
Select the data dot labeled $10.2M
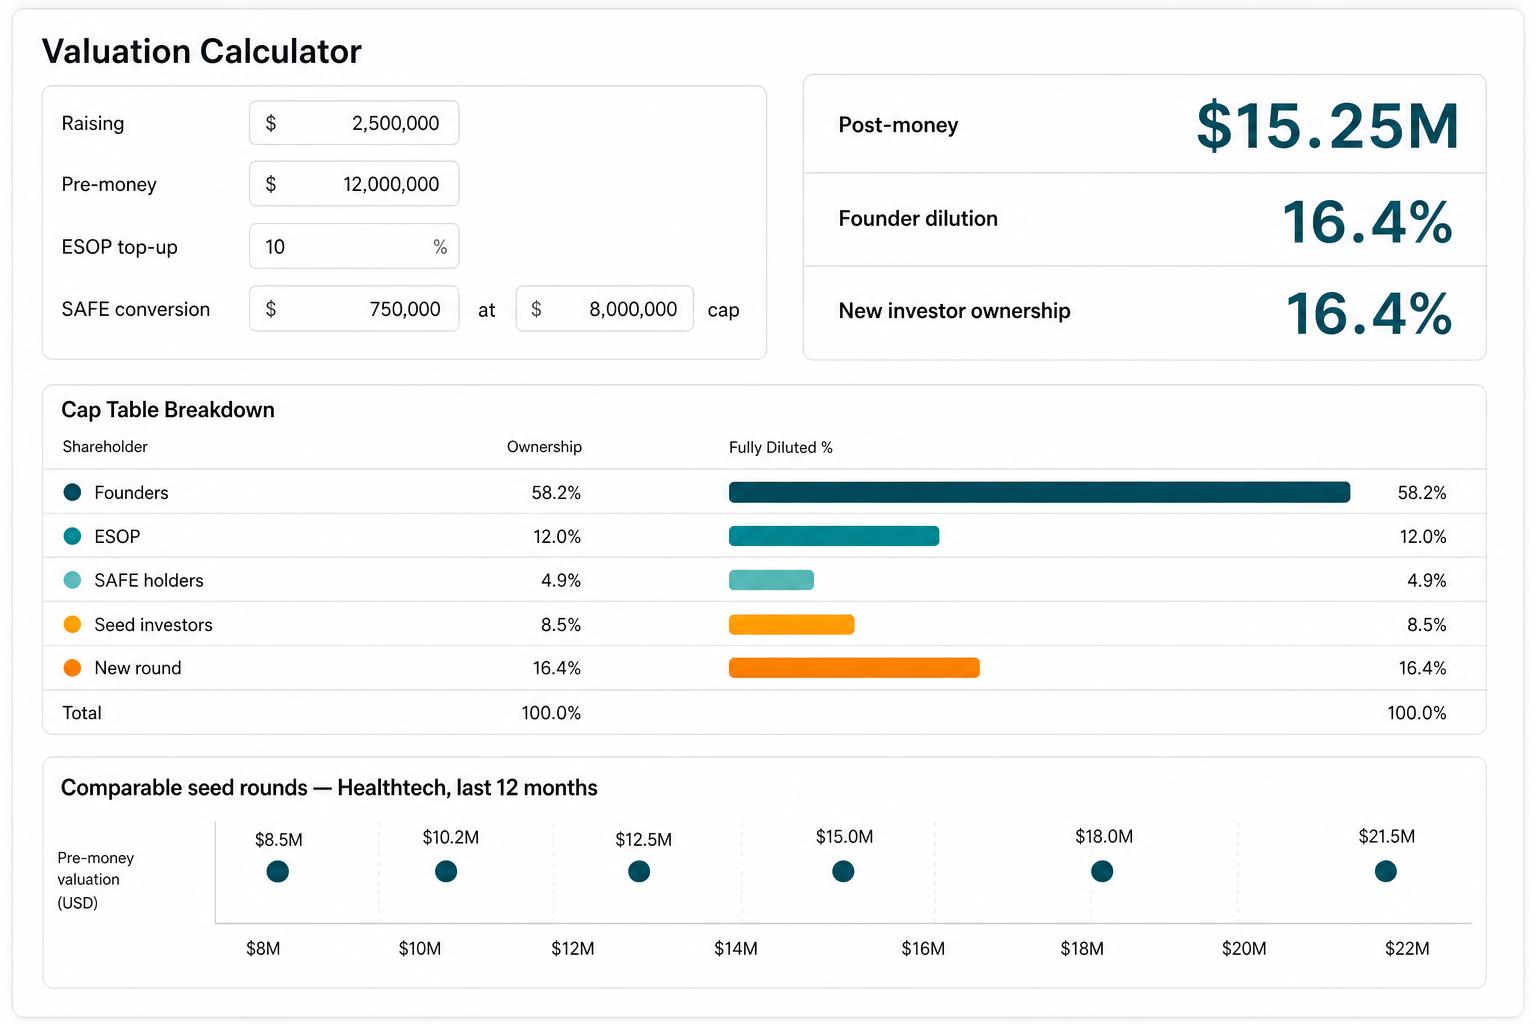pyautogui.click(x=446, y=872)
